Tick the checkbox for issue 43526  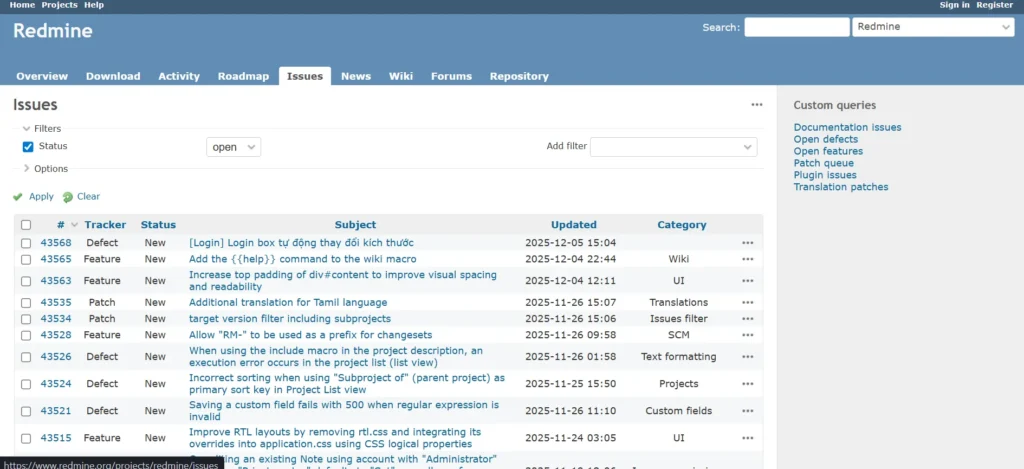(x=25, y=357)
